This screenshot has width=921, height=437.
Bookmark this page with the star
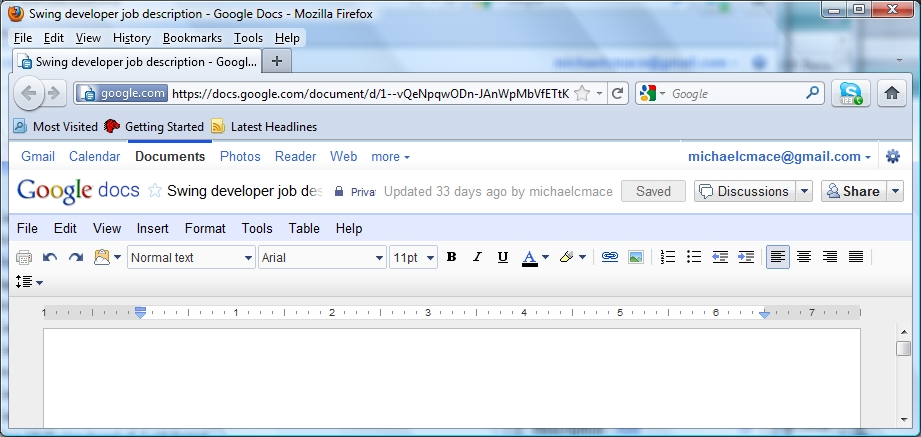[x=581, y=93]
